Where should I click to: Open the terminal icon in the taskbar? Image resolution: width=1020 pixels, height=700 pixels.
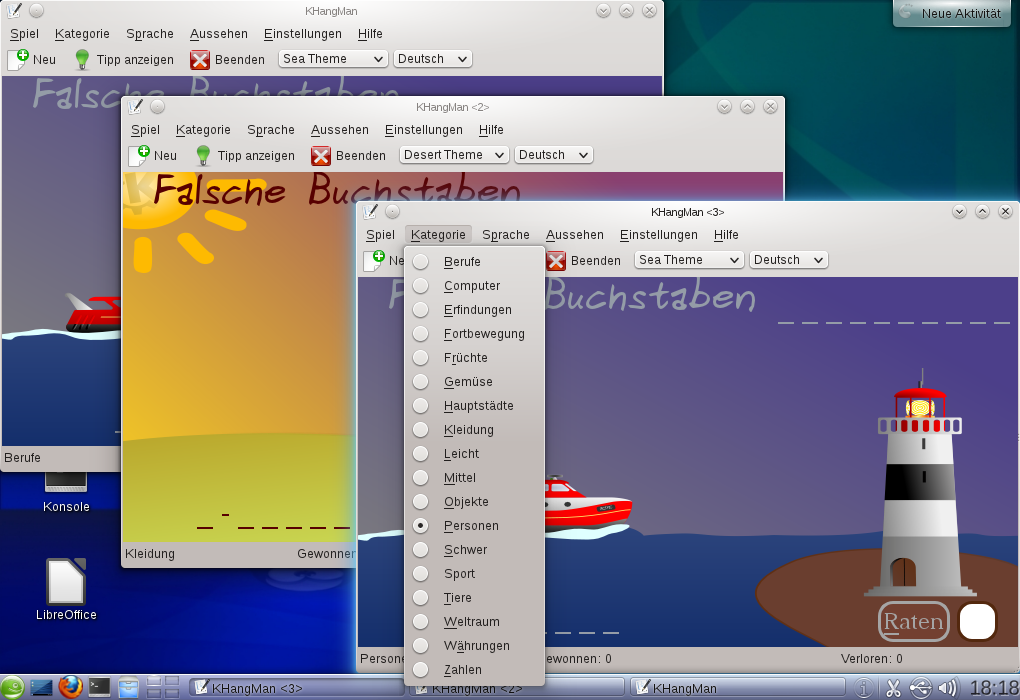tap(100, 687)
